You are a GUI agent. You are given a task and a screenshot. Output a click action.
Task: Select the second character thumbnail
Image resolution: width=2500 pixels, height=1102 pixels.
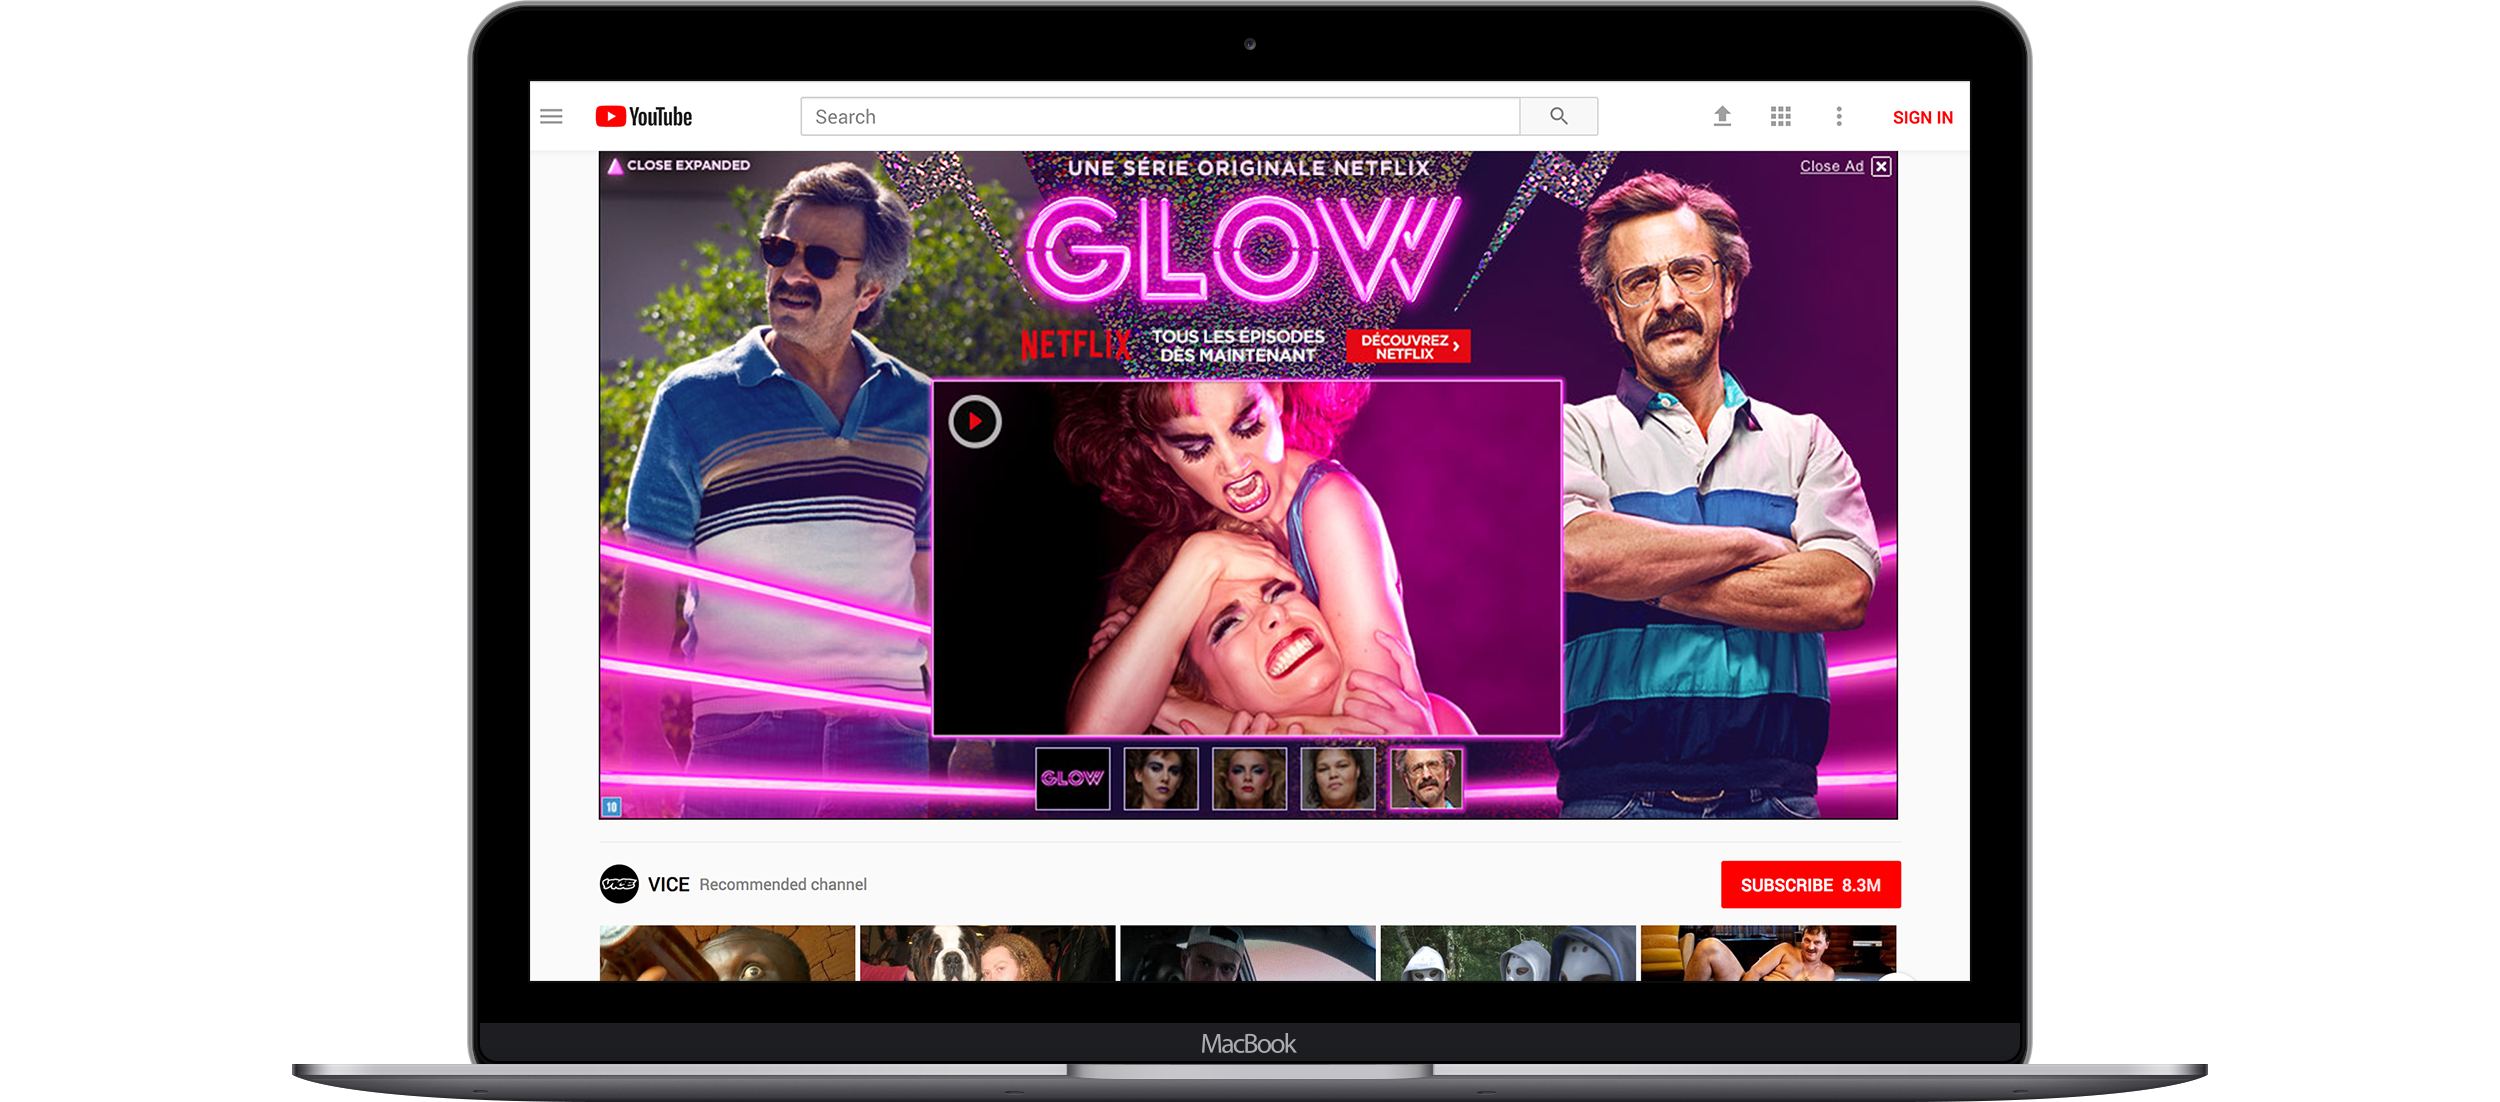pos(1161,778)
